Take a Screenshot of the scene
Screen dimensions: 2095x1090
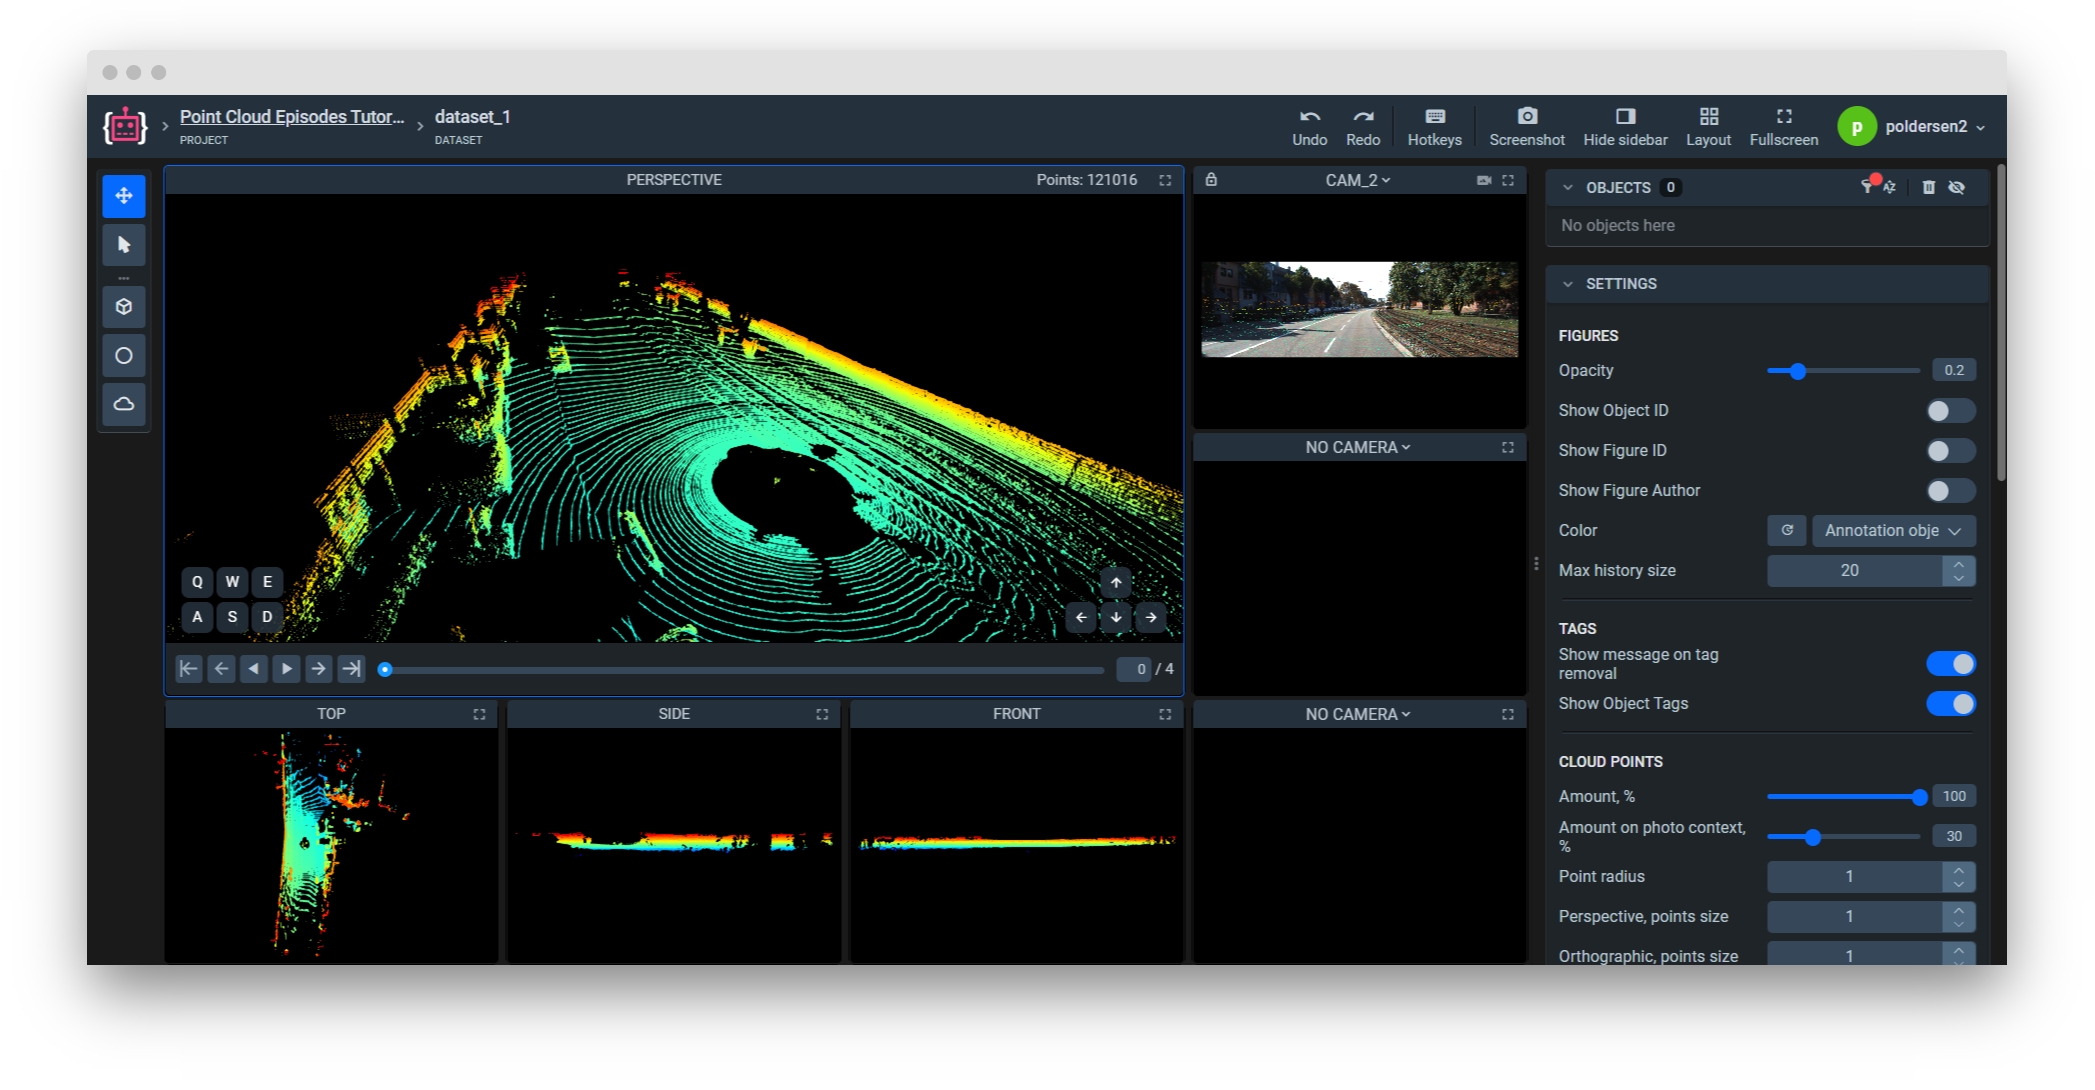[x=1526, y=127]
